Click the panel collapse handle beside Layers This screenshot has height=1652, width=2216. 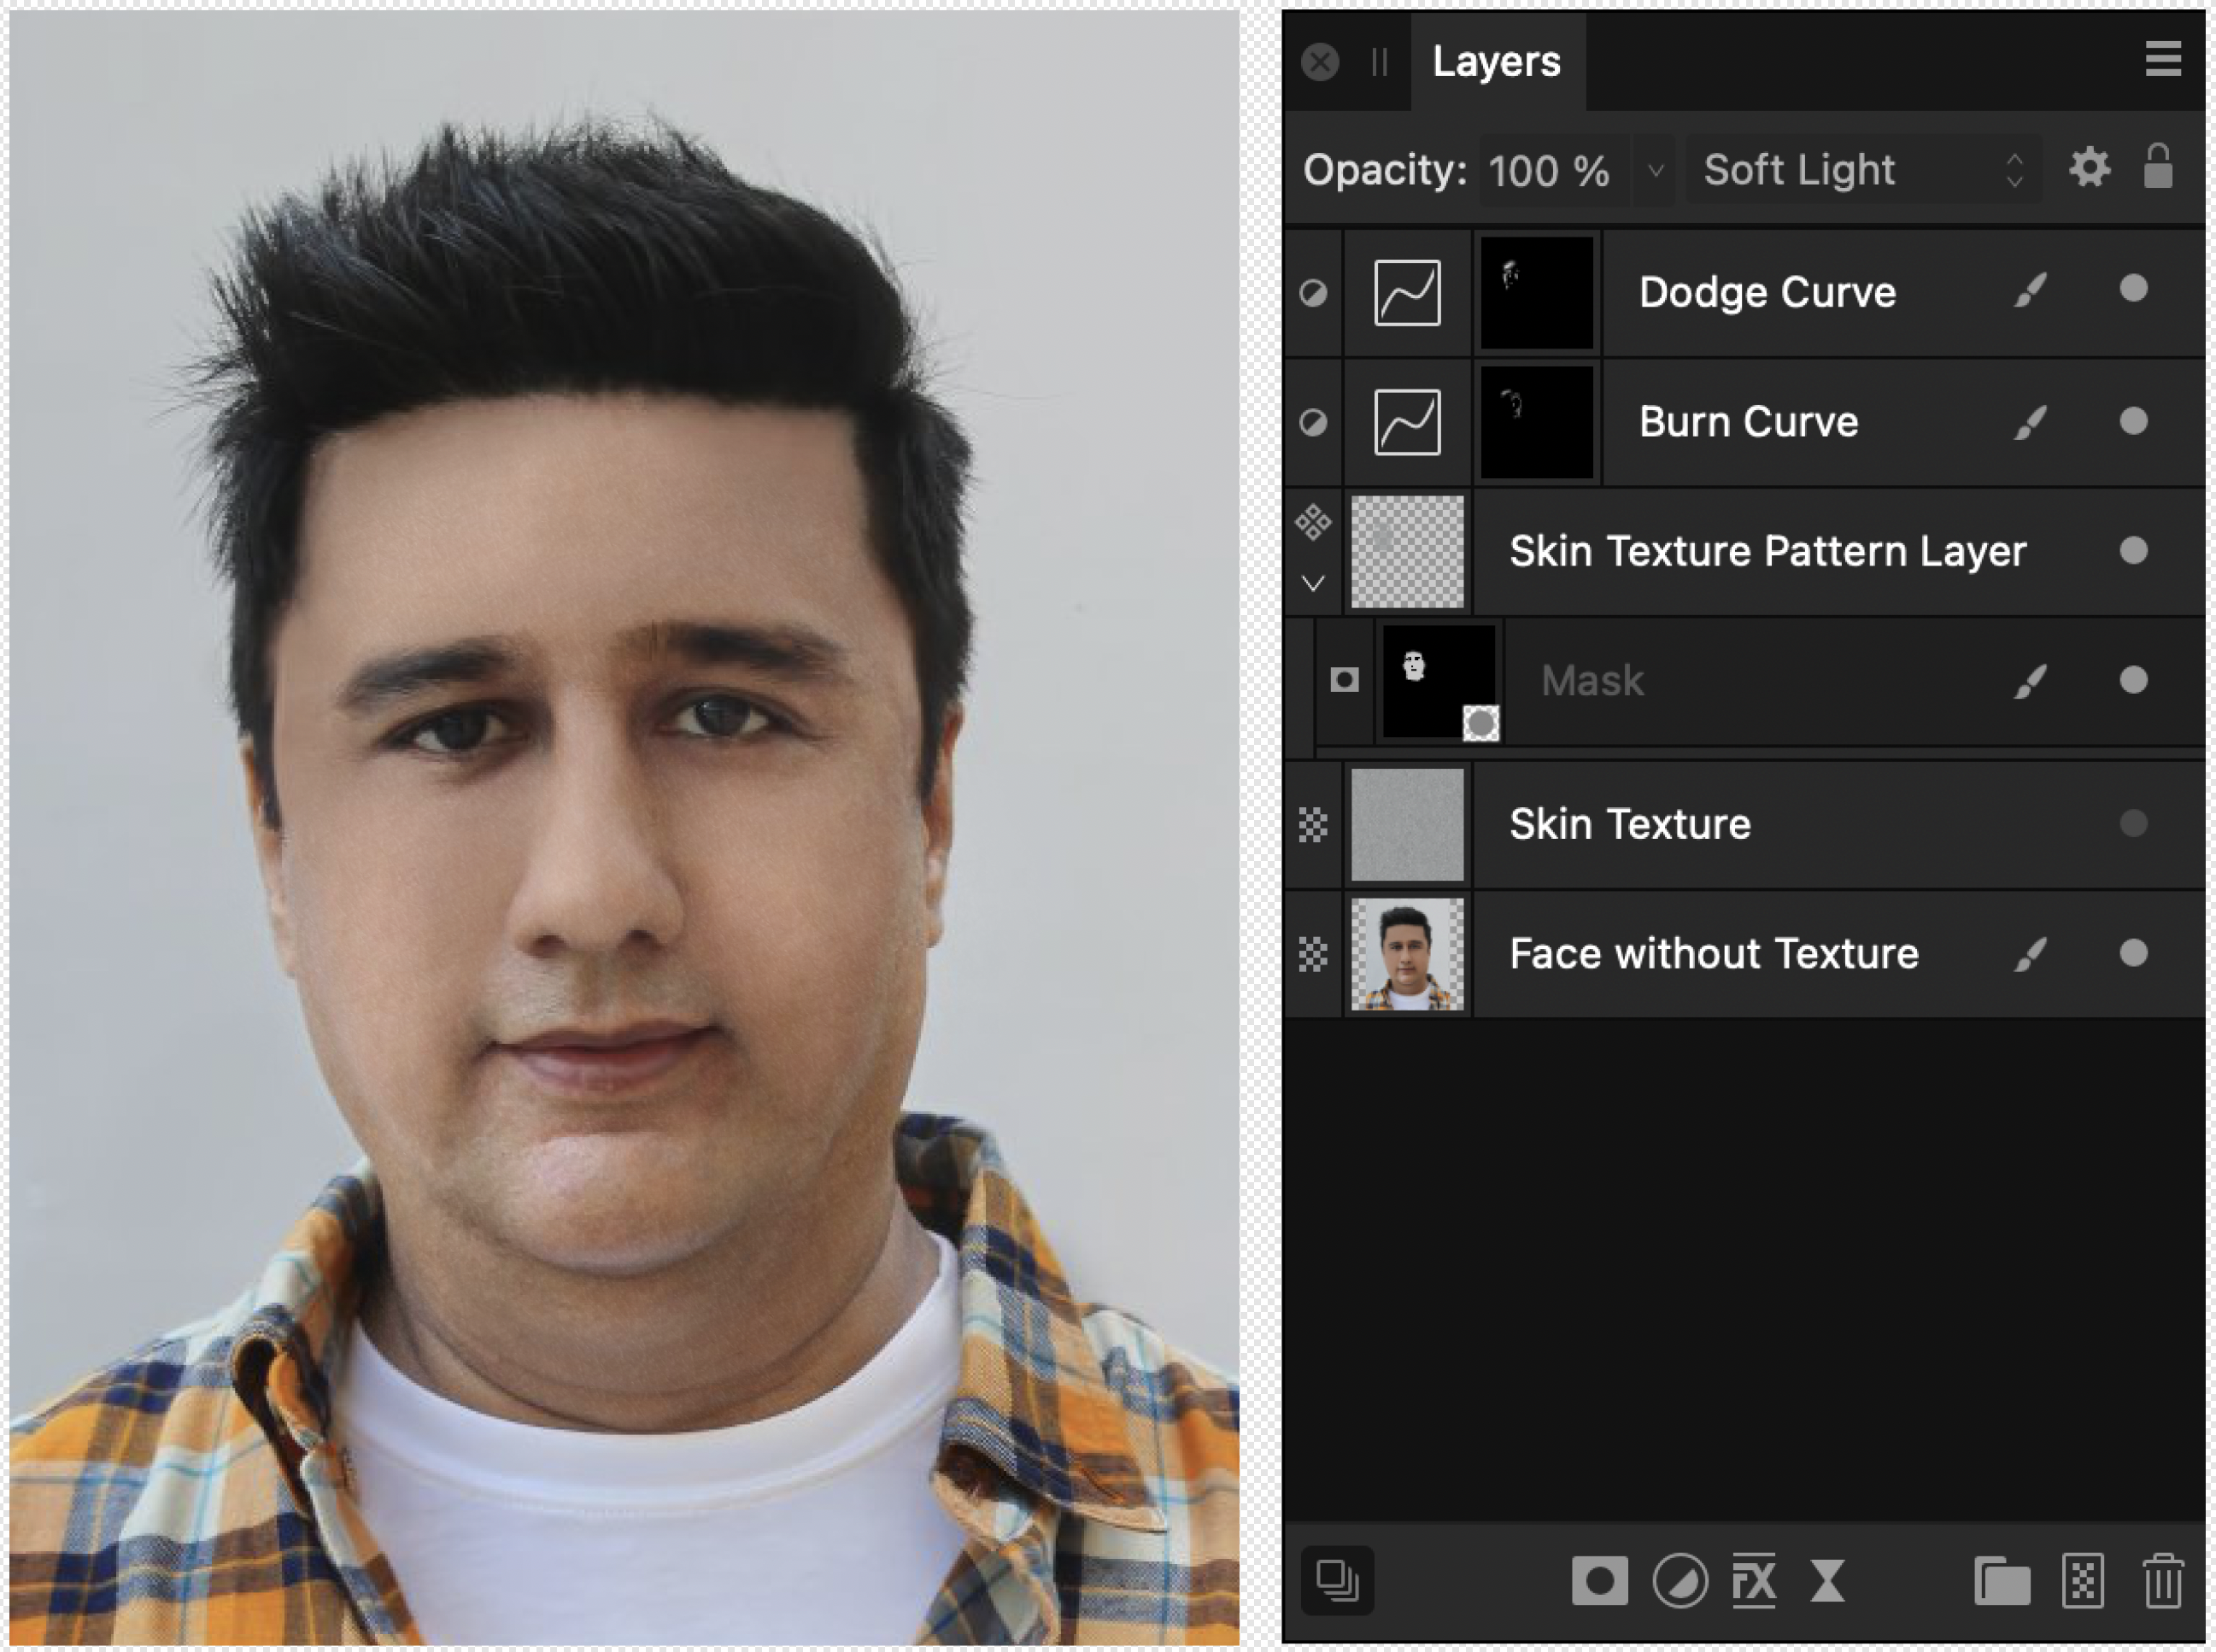(1379, 62)
